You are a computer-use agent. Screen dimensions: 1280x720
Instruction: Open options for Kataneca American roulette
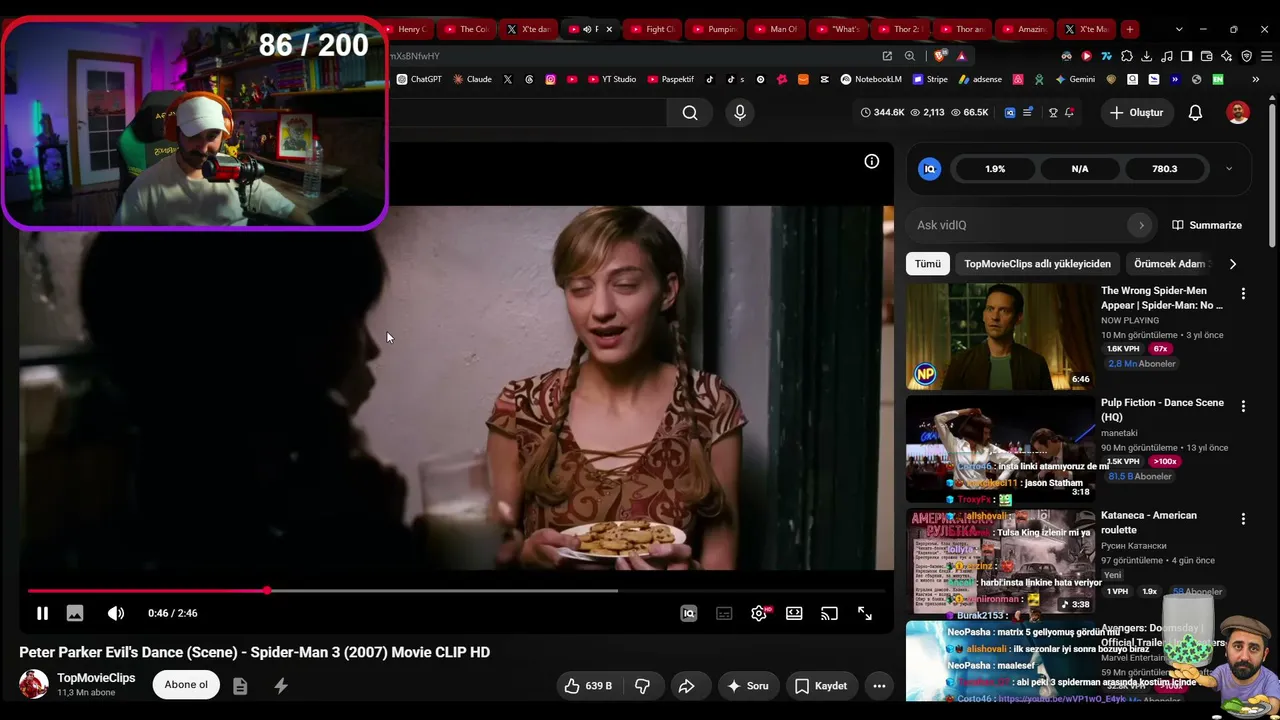[x=1243, y=520]
